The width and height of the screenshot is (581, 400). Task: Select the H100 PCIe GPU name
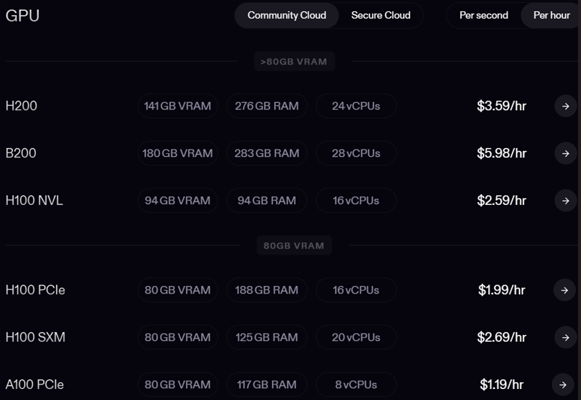point(35,290)
